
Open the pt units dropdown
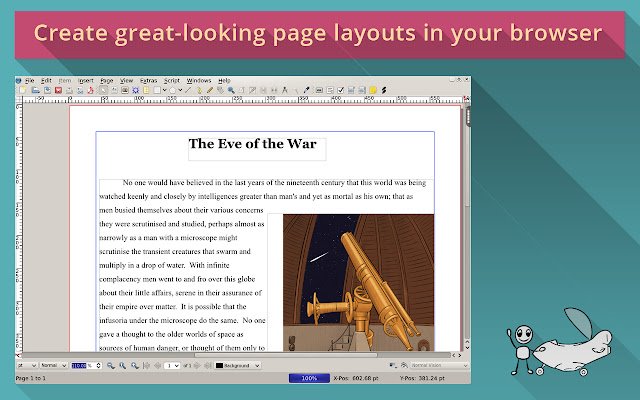tap(27, 365)
